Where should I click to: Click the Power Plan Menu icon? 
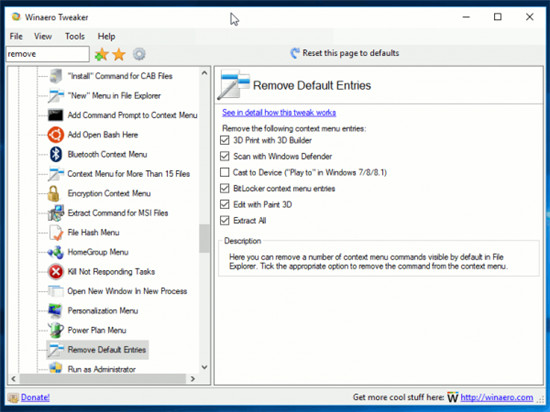[x=56, y=330]
